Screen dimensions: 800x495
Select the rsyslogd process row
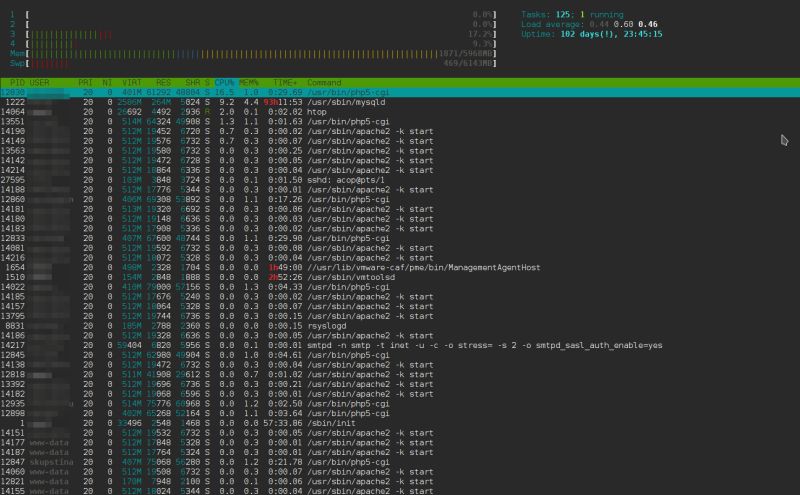coord(400,326)
